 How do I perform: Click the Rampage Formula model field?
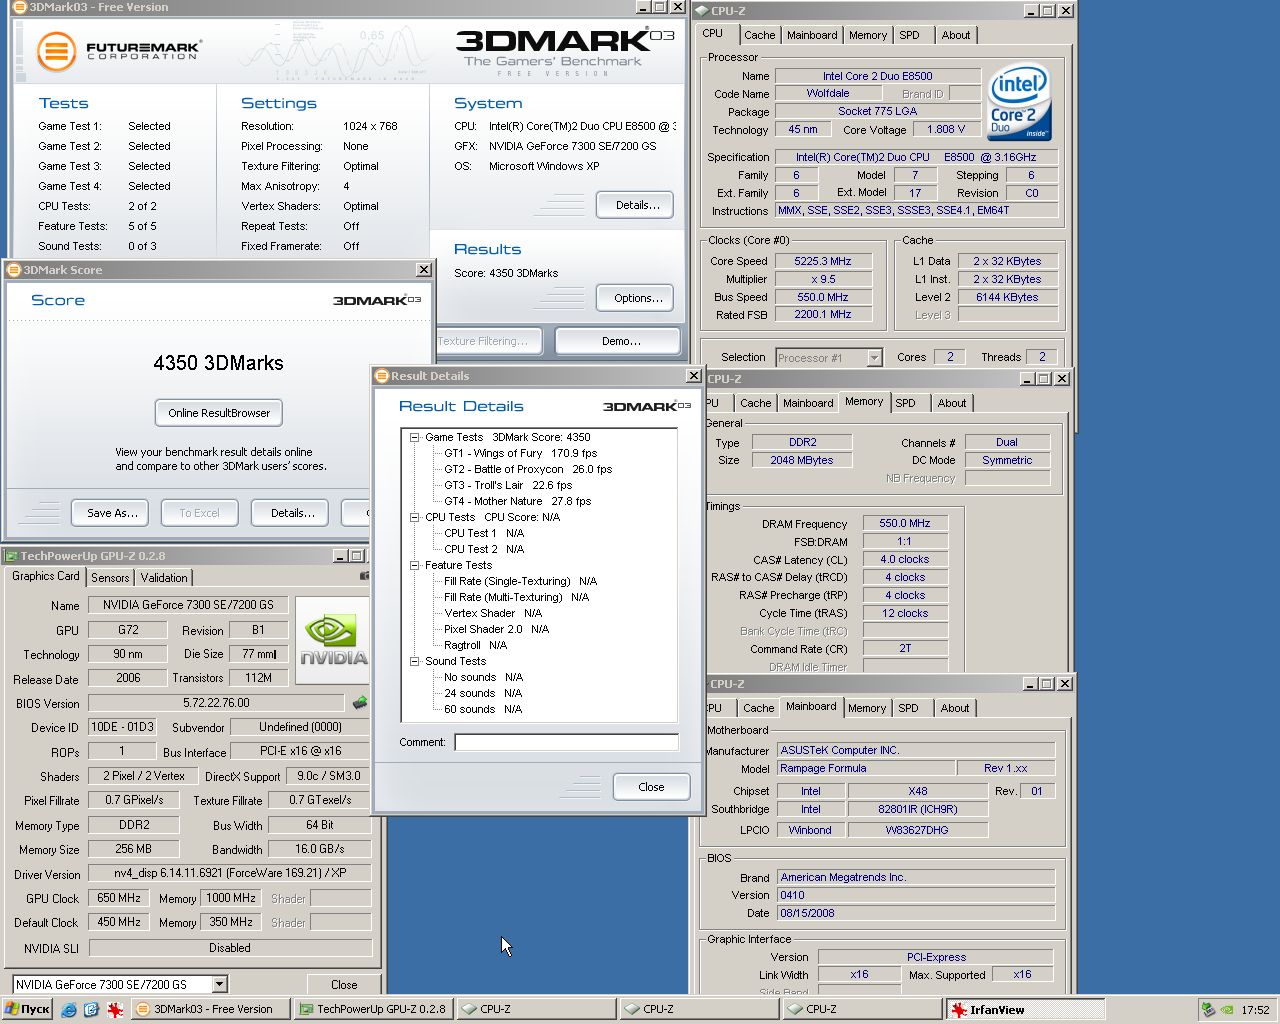(x=864, y=768)
